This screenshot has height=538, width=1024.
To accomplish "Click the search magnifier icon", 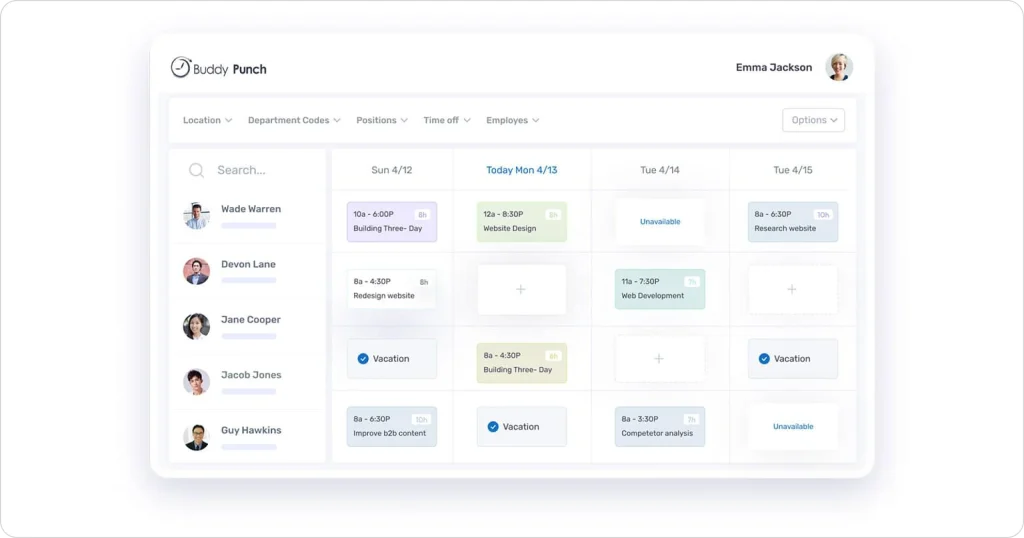I will tap(197, 171).
